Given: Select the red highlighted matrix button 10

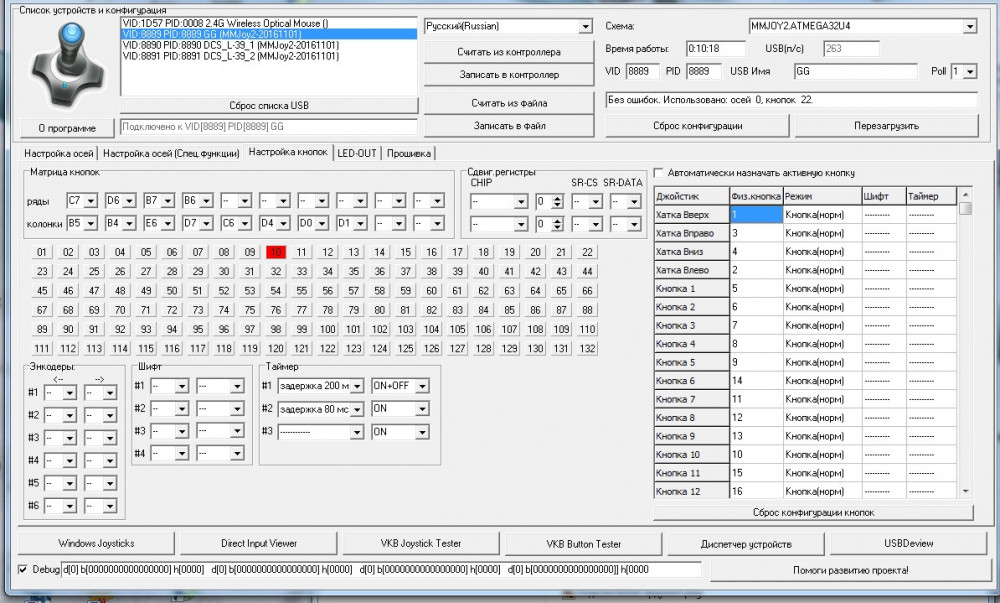Looking at the screenshot, I should coord(276,252).
